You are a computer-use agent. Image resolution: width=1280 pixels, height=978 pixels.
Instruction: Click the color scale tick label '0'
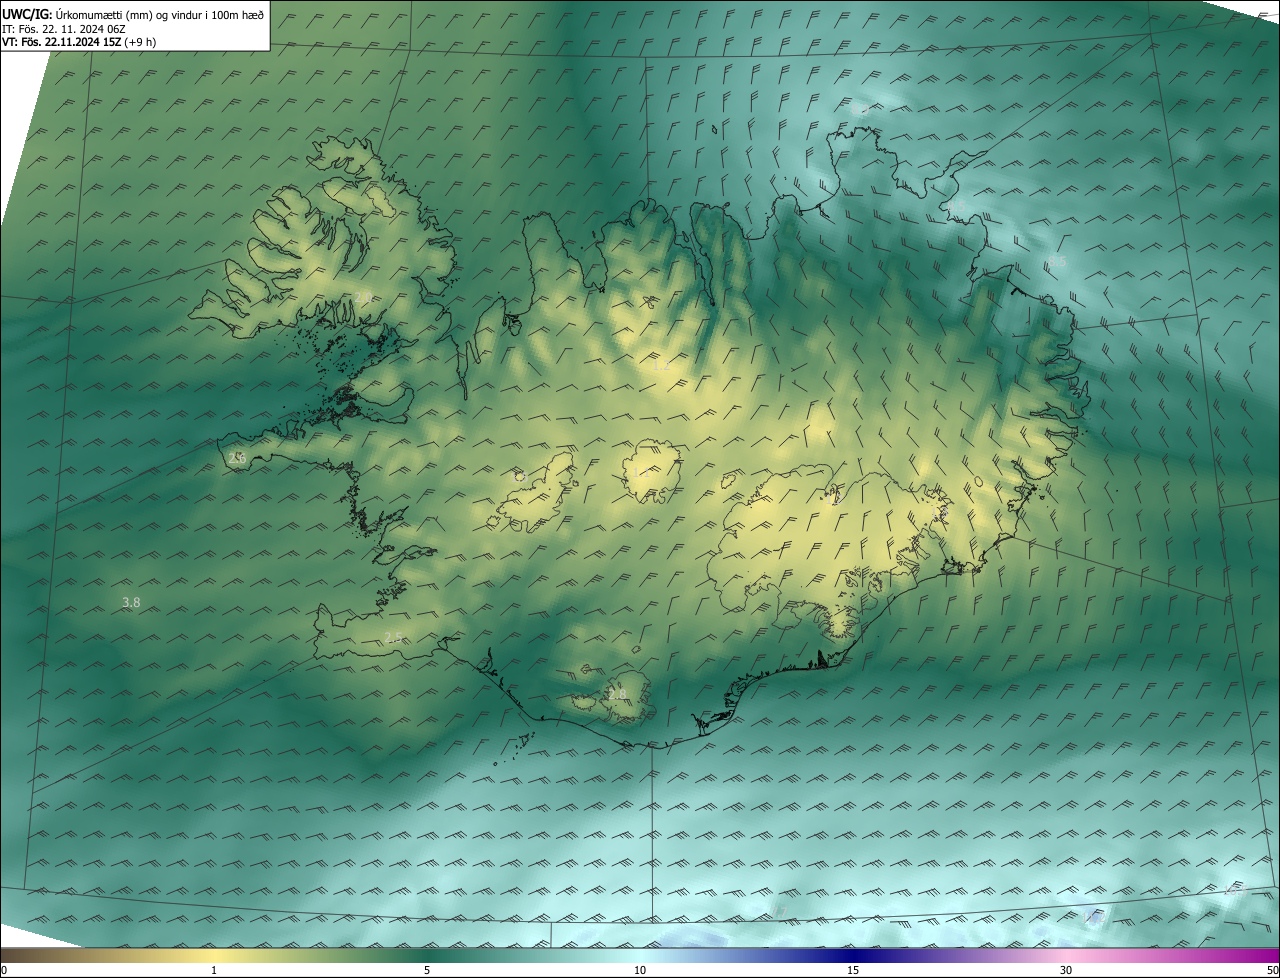4,971
